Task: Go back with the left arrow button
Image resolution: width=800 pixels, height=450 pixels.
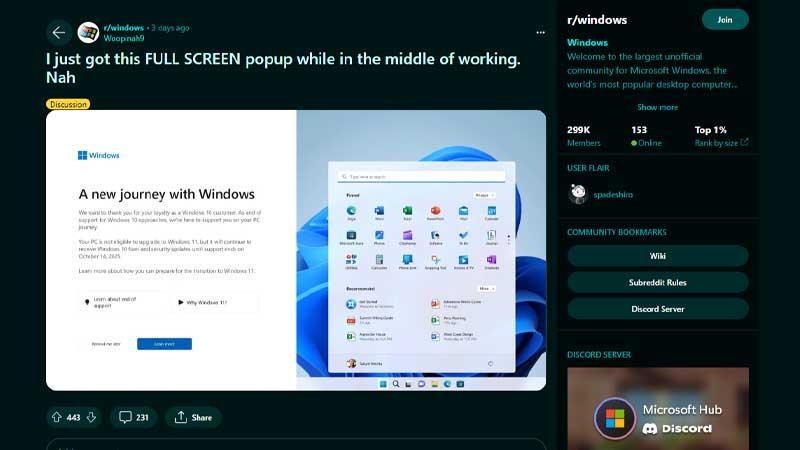Action: click(59, 33)
